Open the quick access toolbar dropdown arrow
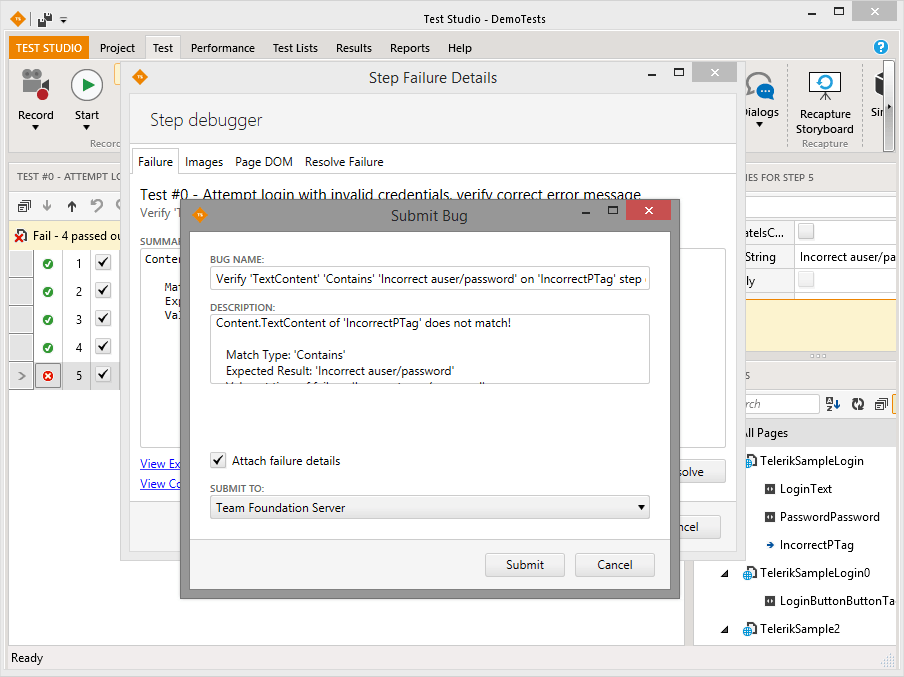904x677 pixels. (x=63, y=20)
